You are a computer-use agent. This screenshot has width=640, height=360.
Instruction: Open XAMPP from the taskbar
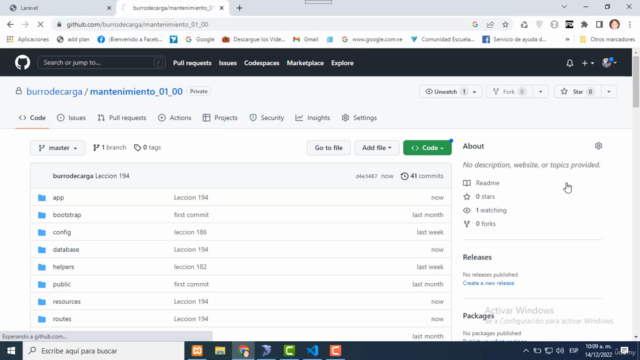(x=197, y=351)
